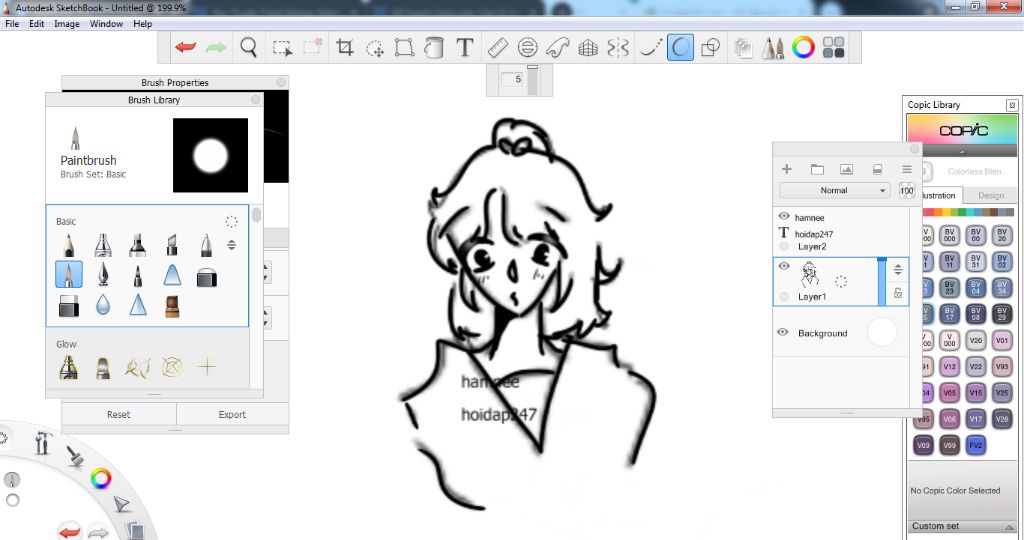Collapse the Copic banner arrow
This screenshot has height=540, width=1024.
point(962,151)
